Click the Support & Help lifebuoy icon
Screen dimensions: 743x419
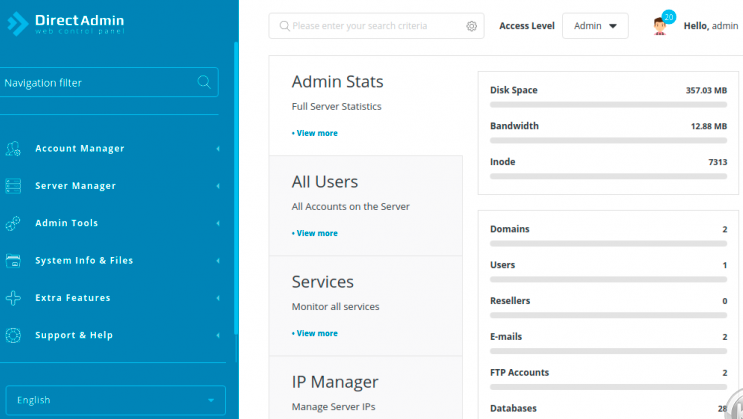tap(13, 335)
